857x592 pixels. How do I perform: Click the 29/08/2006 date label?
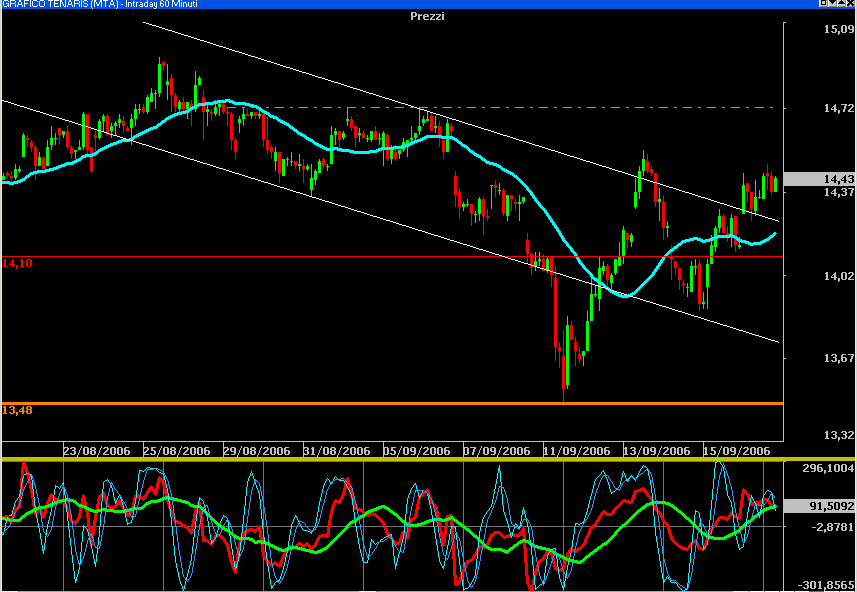pos(256,452)
